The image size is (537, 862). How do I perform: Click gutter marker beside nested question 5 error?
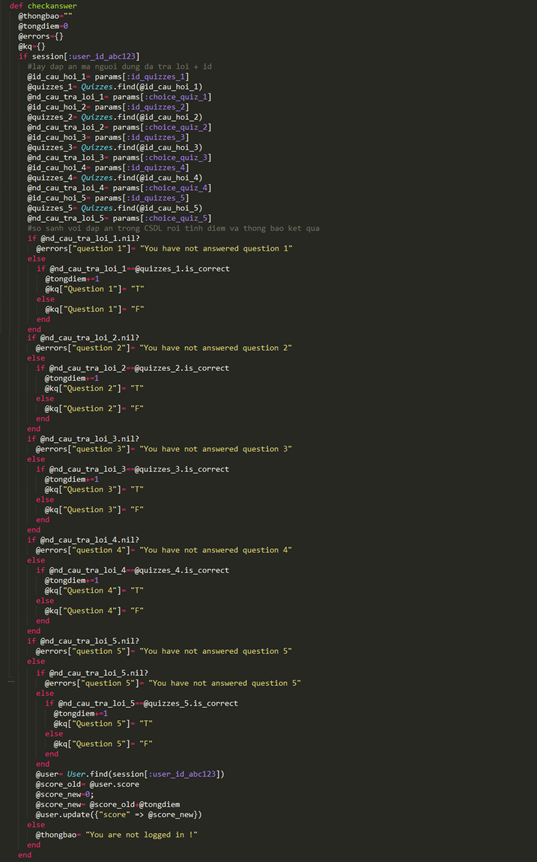(11, 682)
